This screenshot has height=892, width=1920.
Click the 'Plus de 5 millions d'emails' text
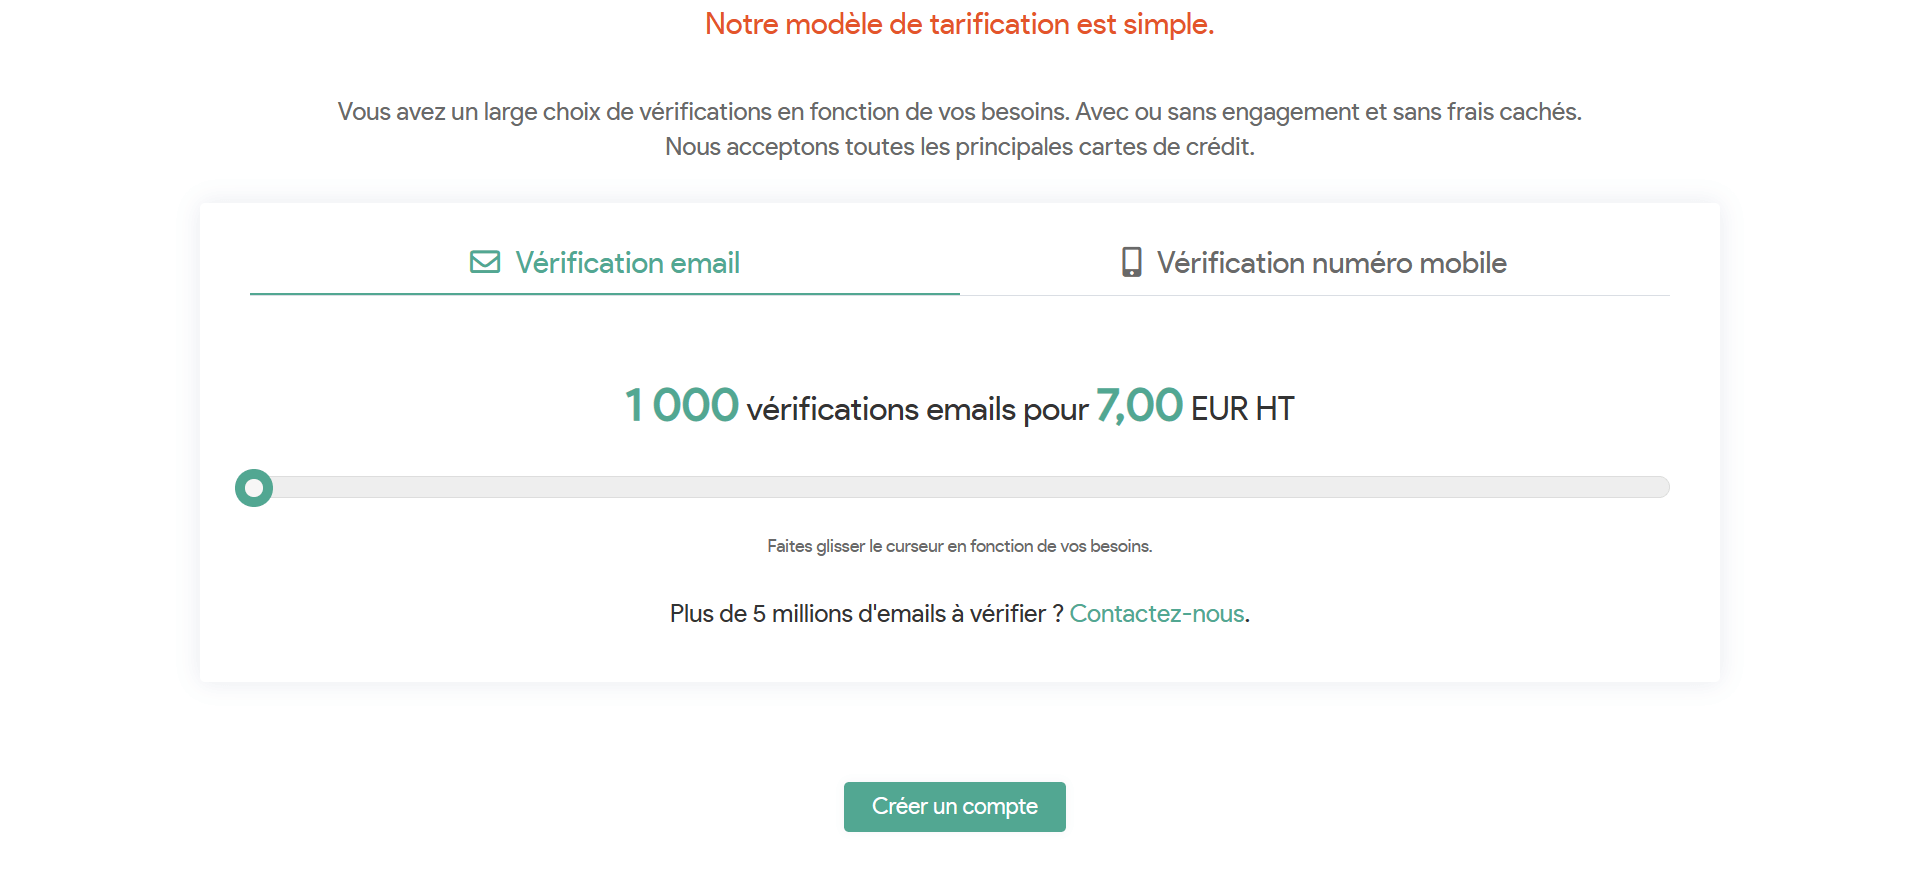[866, 613]
